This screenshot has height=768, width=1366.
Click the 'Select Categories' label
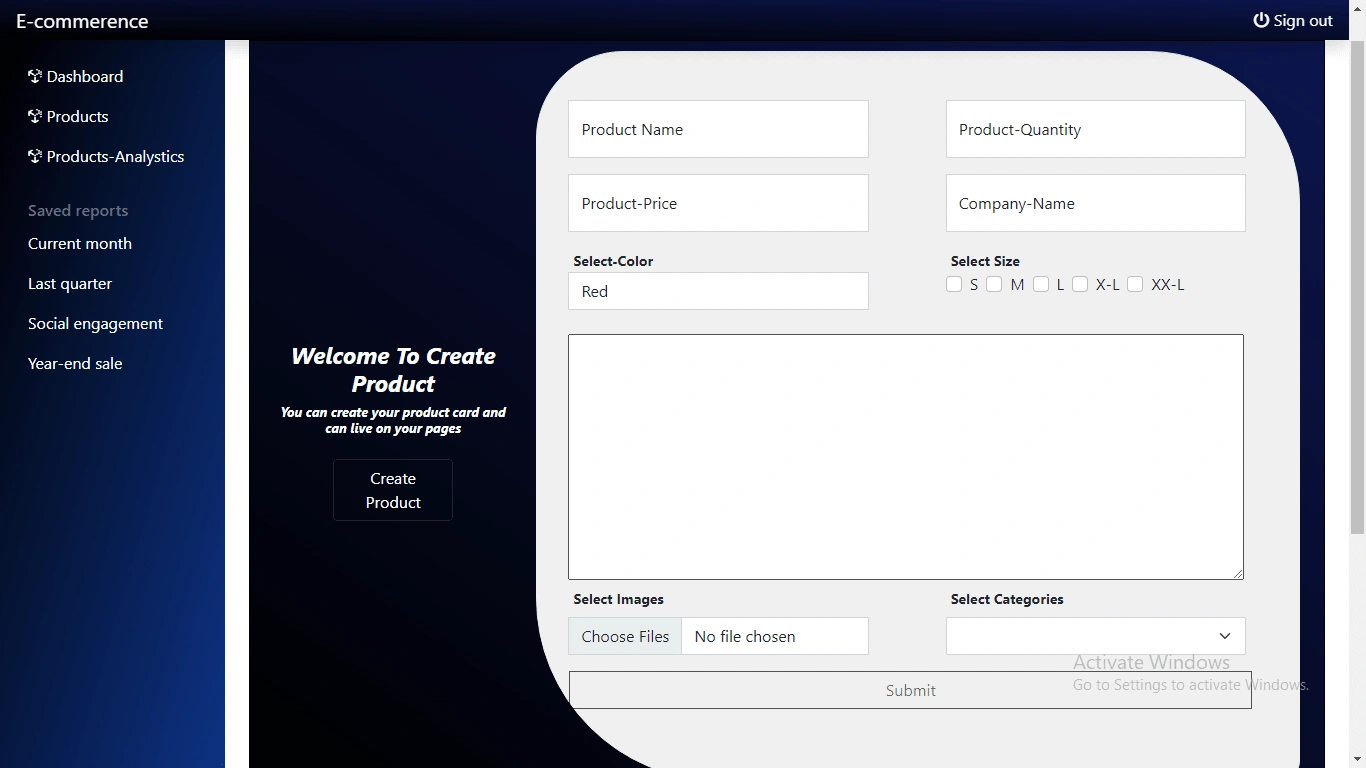(1007, 599)
